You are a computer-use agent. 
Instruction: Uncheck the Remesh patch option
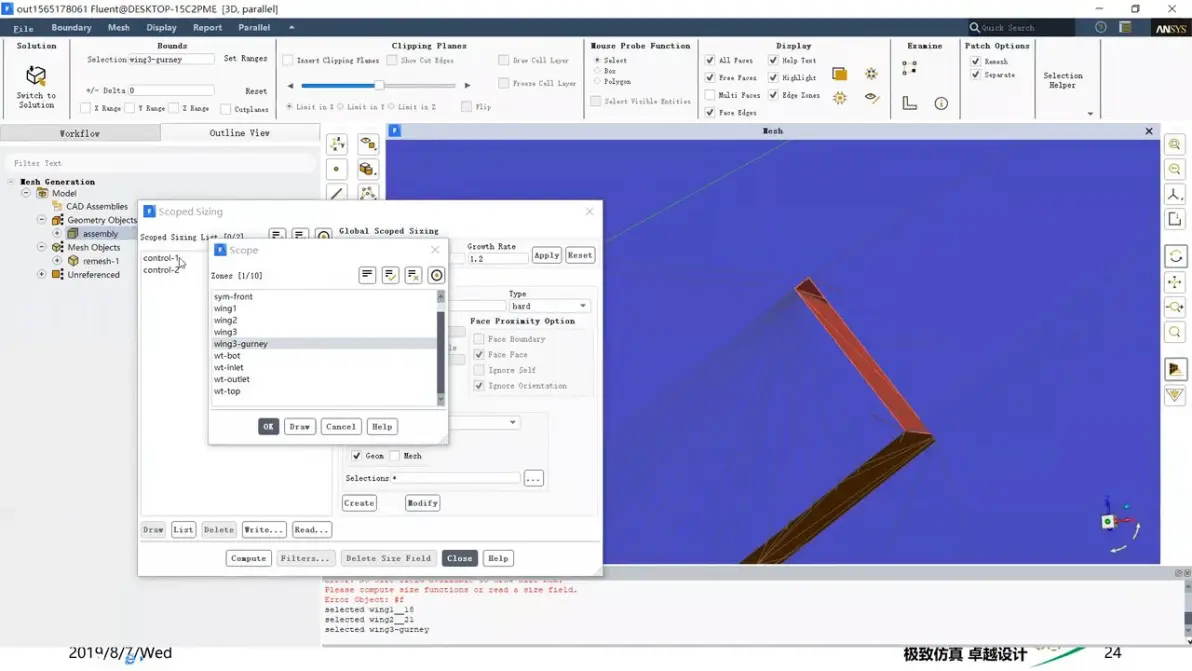coord(975,62)
